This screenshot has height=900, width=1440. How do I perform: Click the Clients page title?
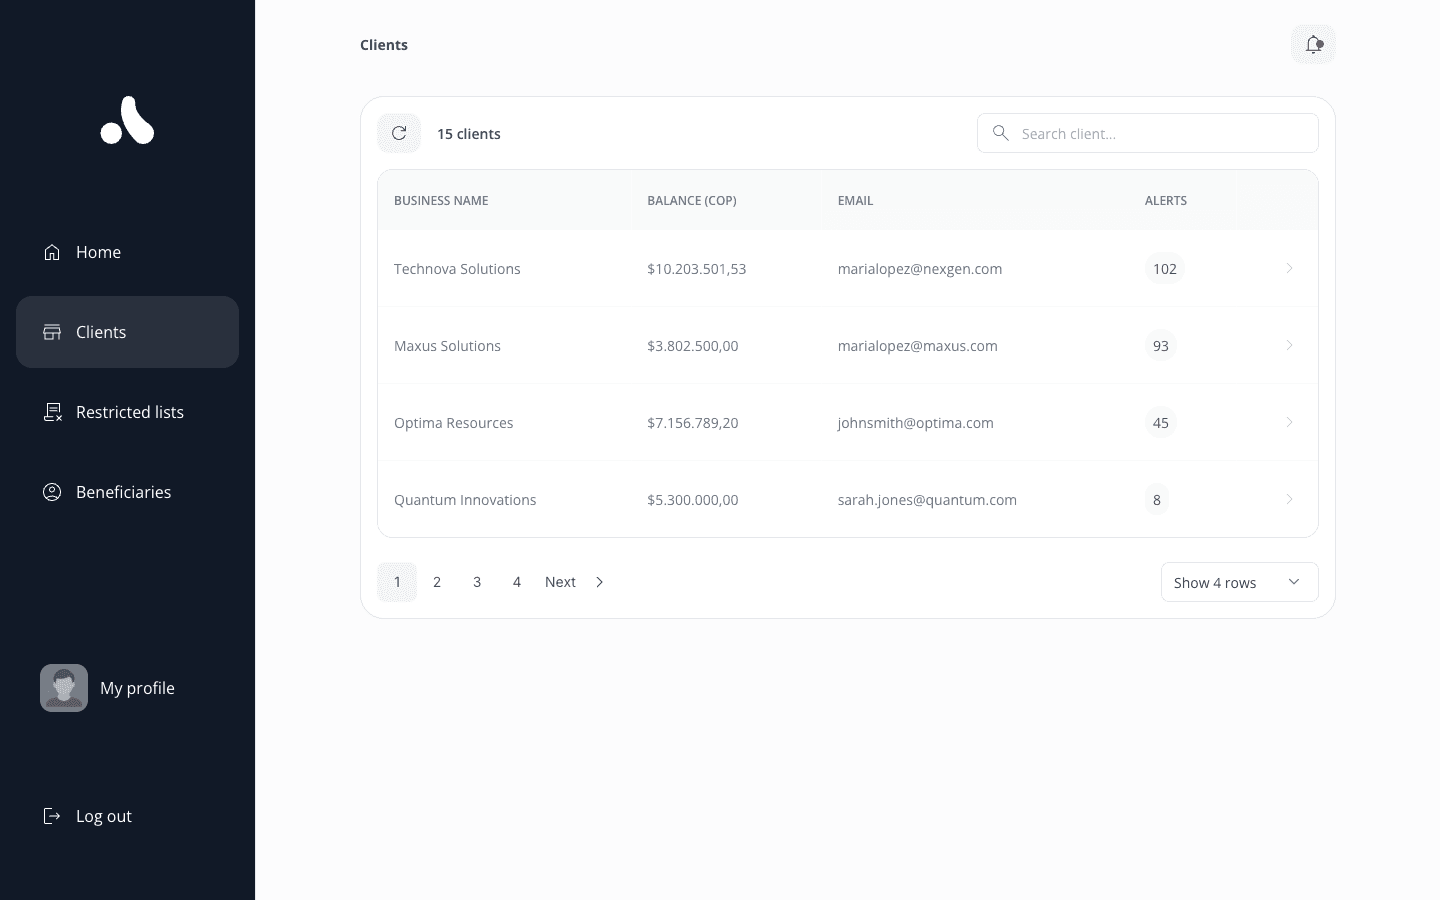[384, 44]
